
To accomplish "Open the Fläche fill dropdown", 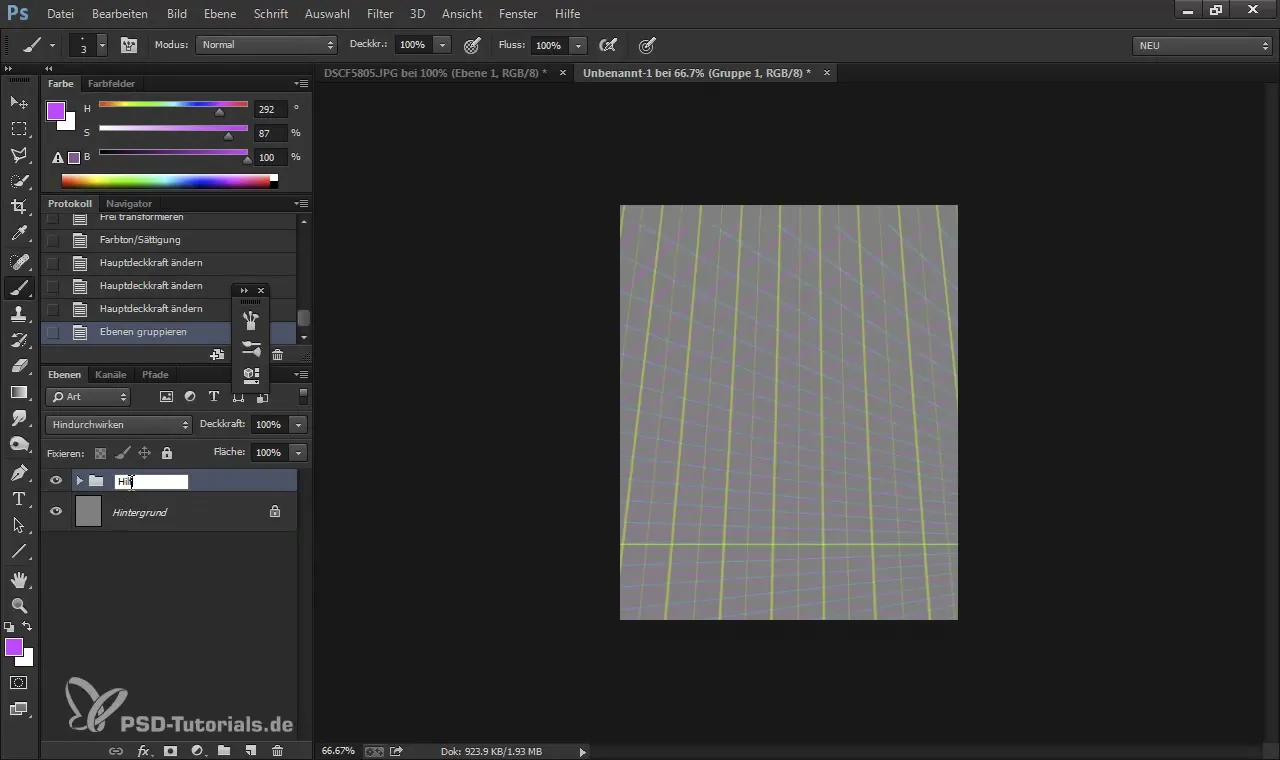I will tap(298, 453).
